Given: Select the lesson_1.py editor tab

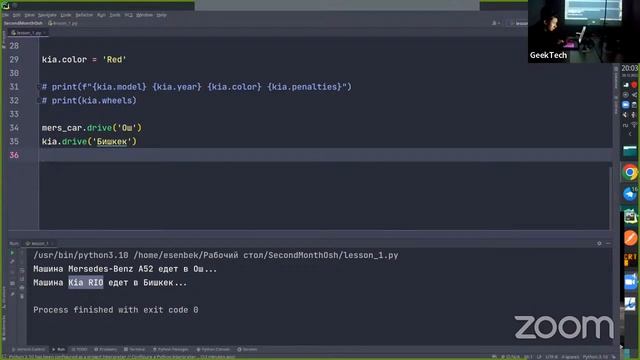Looking at the screenshot, I should (28, 33).
